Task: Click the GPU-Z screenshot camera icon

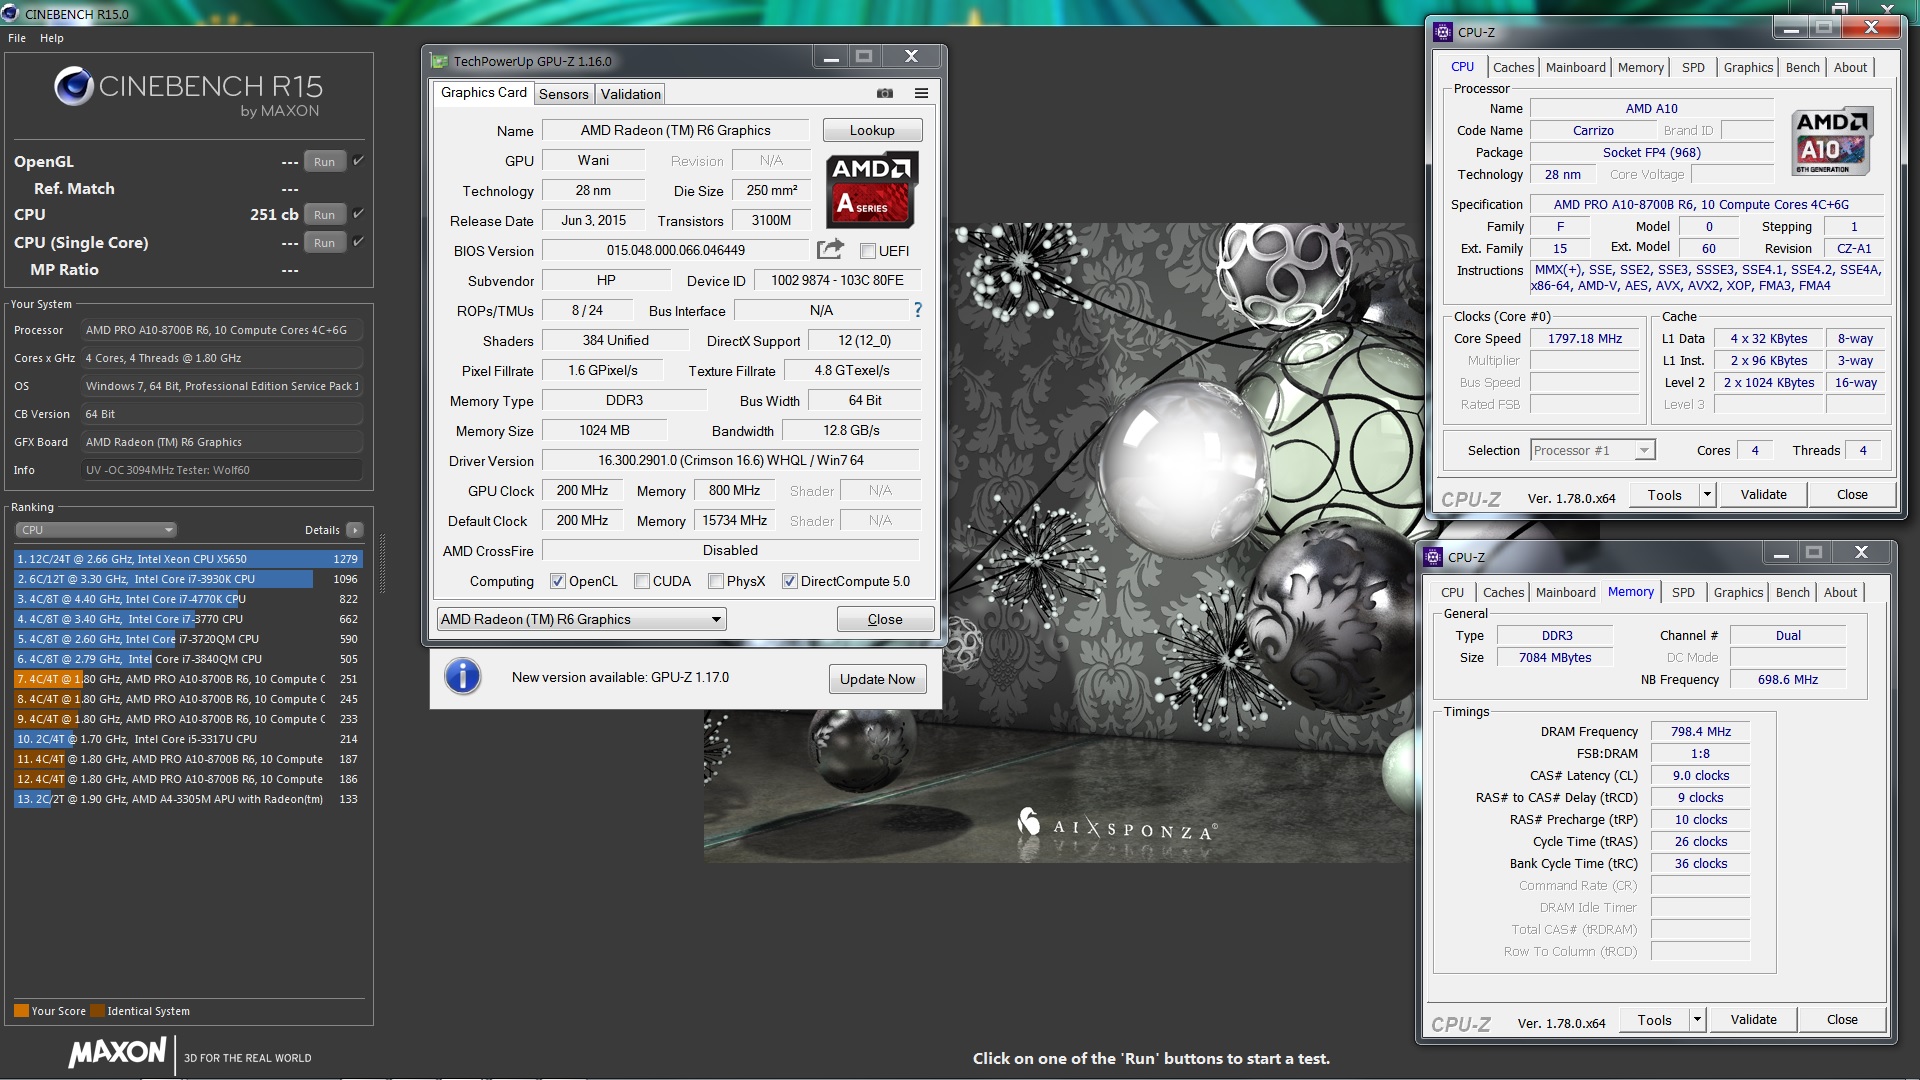Action: 885,93
